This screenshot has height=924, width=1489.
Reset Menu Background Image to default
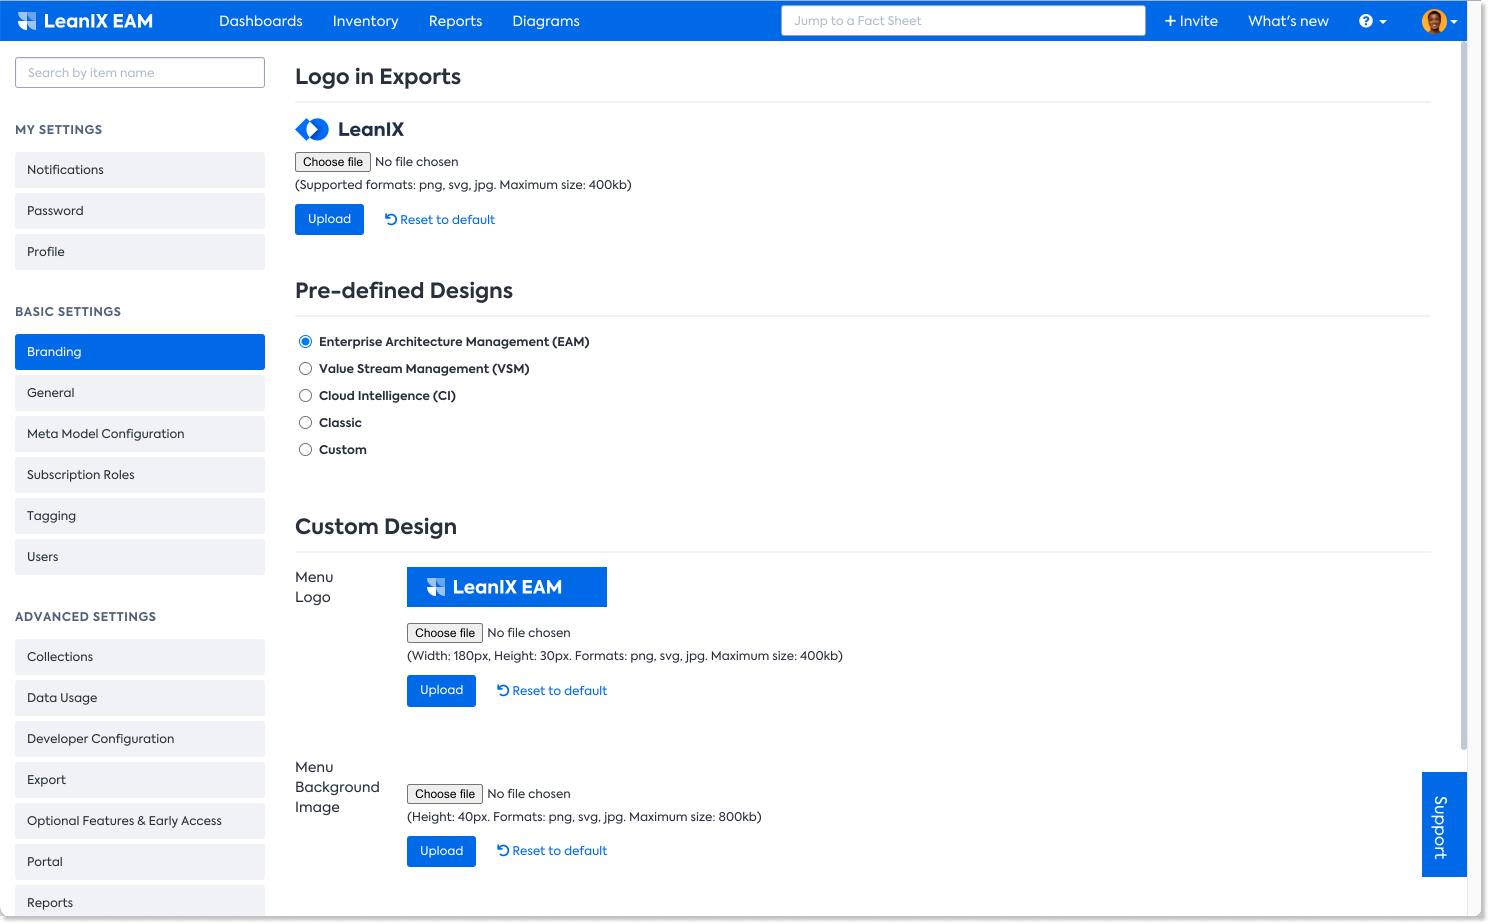pyautogui.click(x=552, y=851)
